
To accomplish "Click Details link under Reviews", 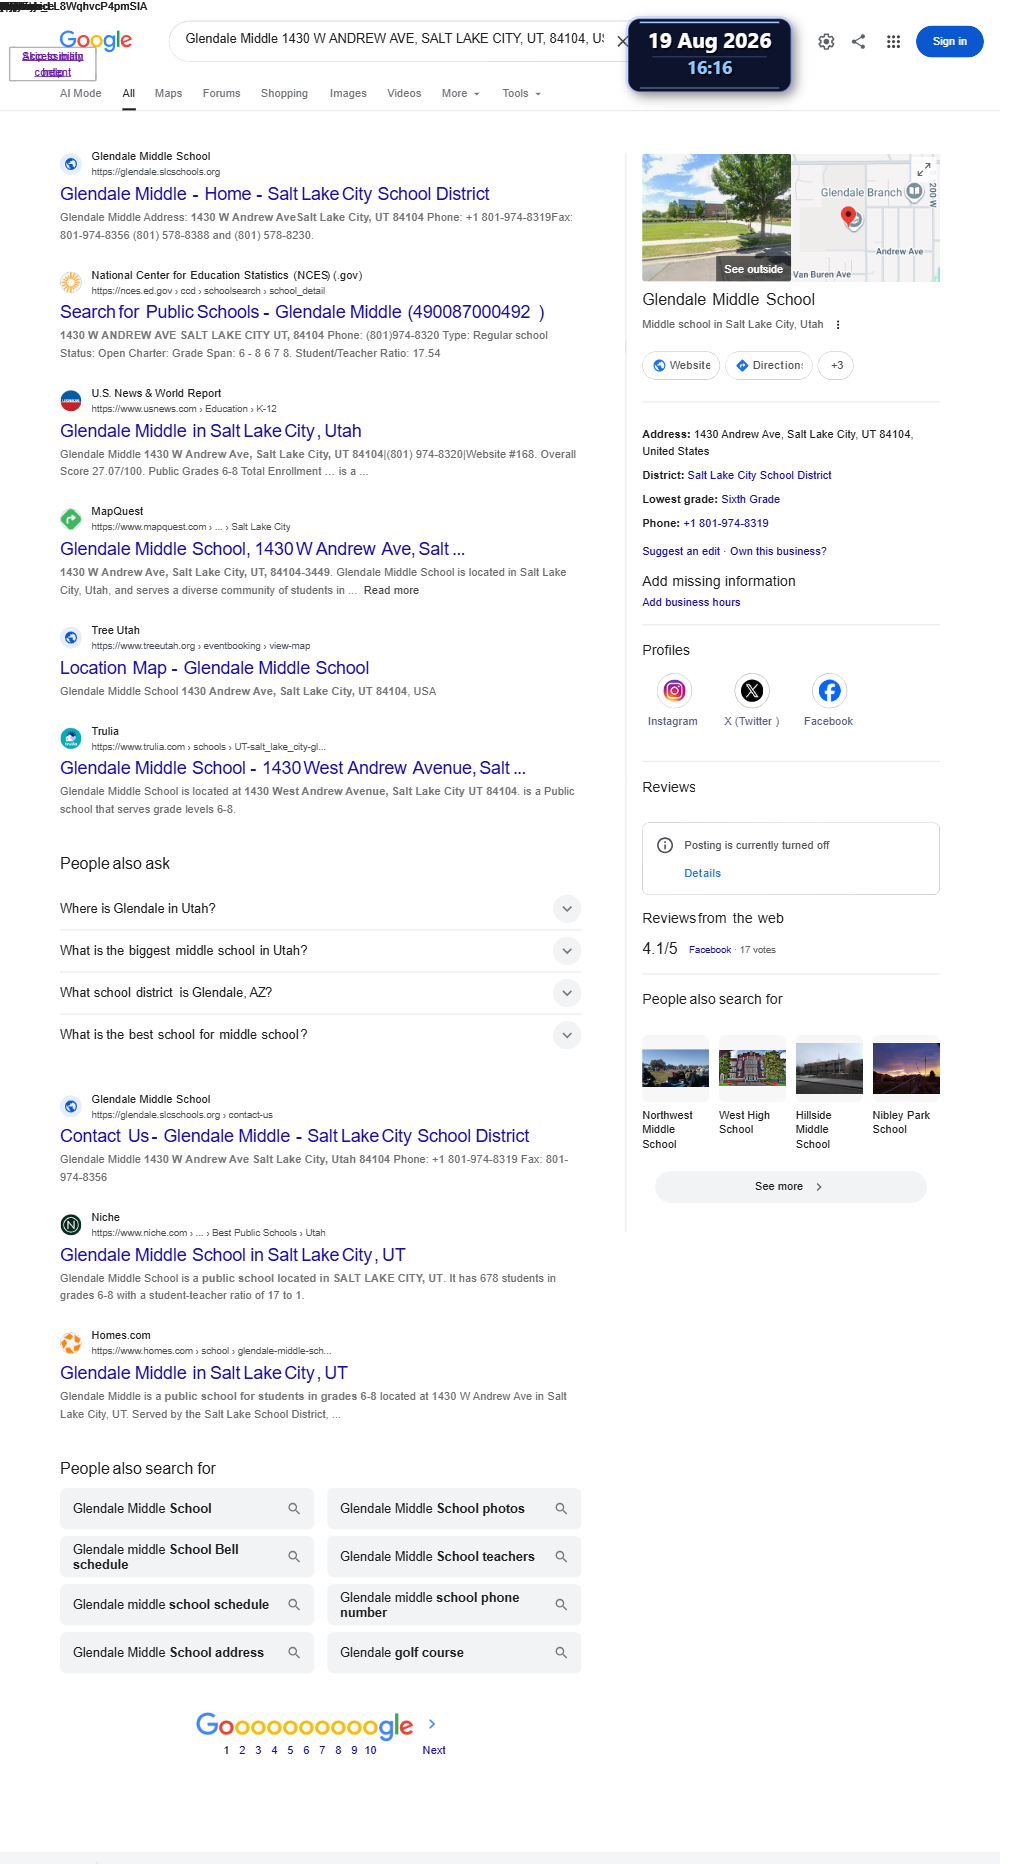I will tap(702, 874).
